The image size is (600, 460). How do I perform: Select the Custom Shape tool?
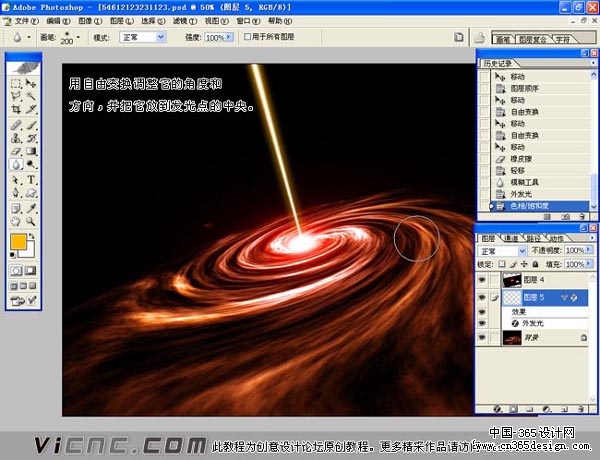coord(31,193)
